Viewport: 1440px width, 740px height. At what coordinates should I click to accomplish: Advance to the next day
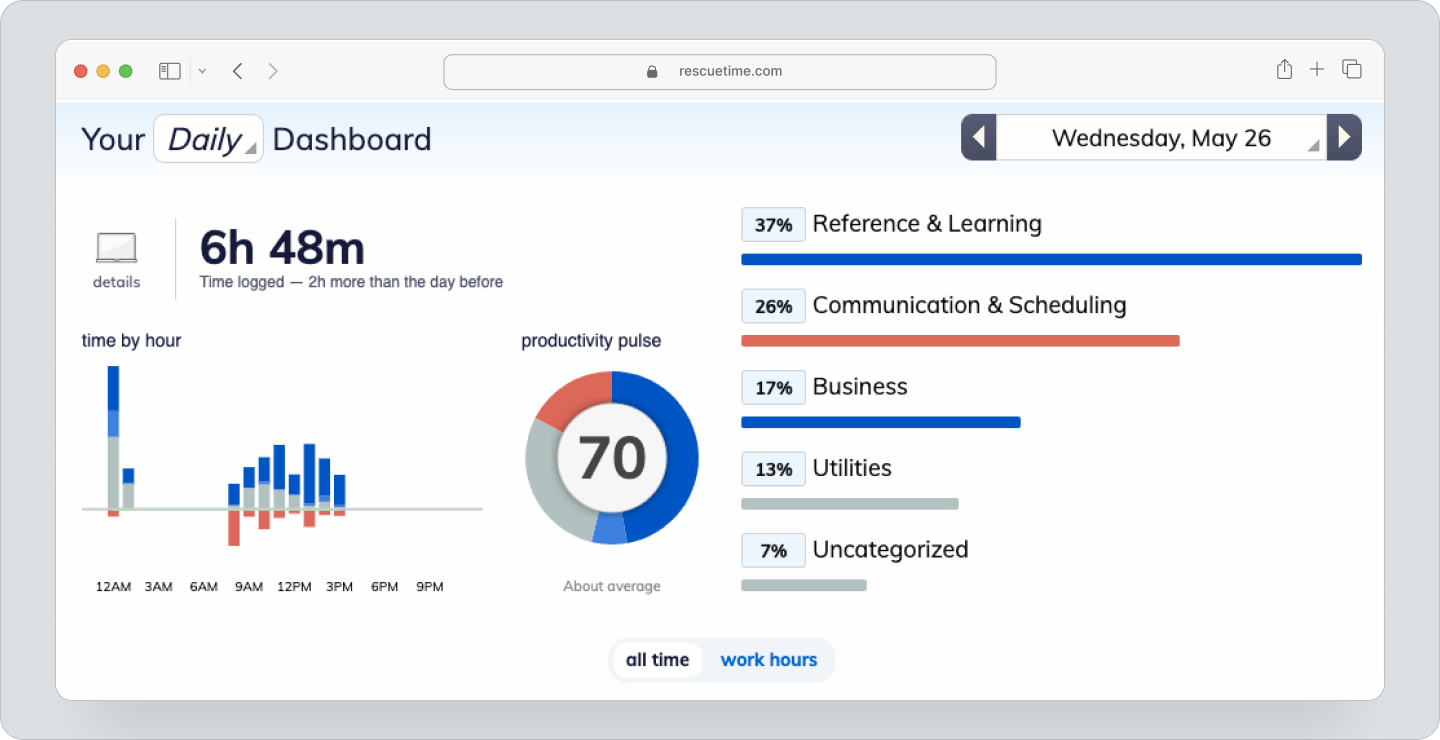click(1344, 137)
